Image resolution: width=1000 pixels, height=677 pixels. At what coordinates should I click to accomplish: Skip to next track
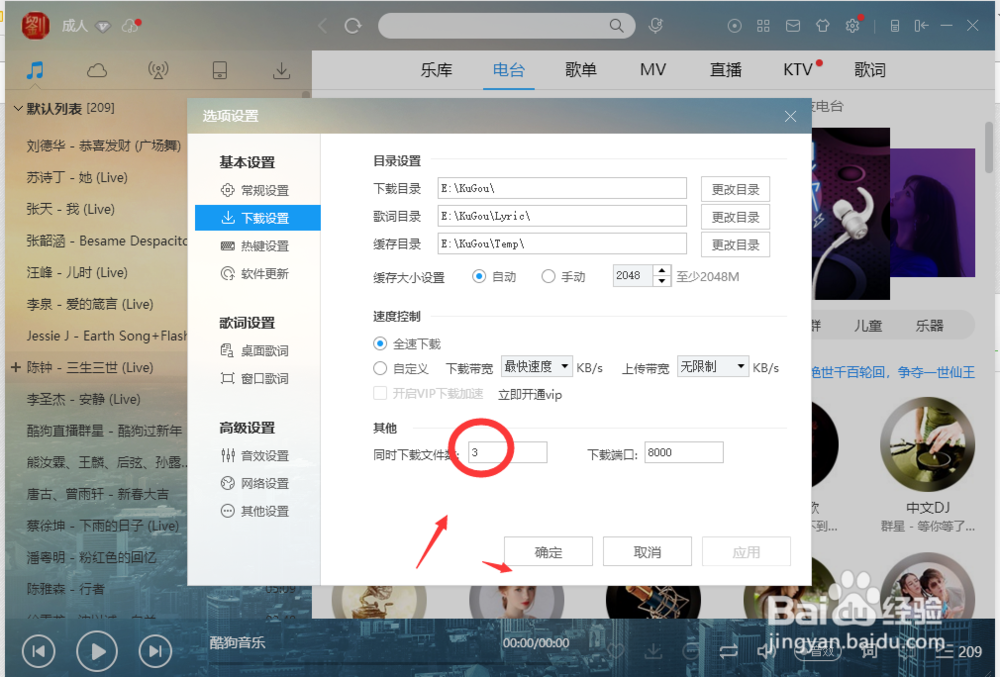155,651
